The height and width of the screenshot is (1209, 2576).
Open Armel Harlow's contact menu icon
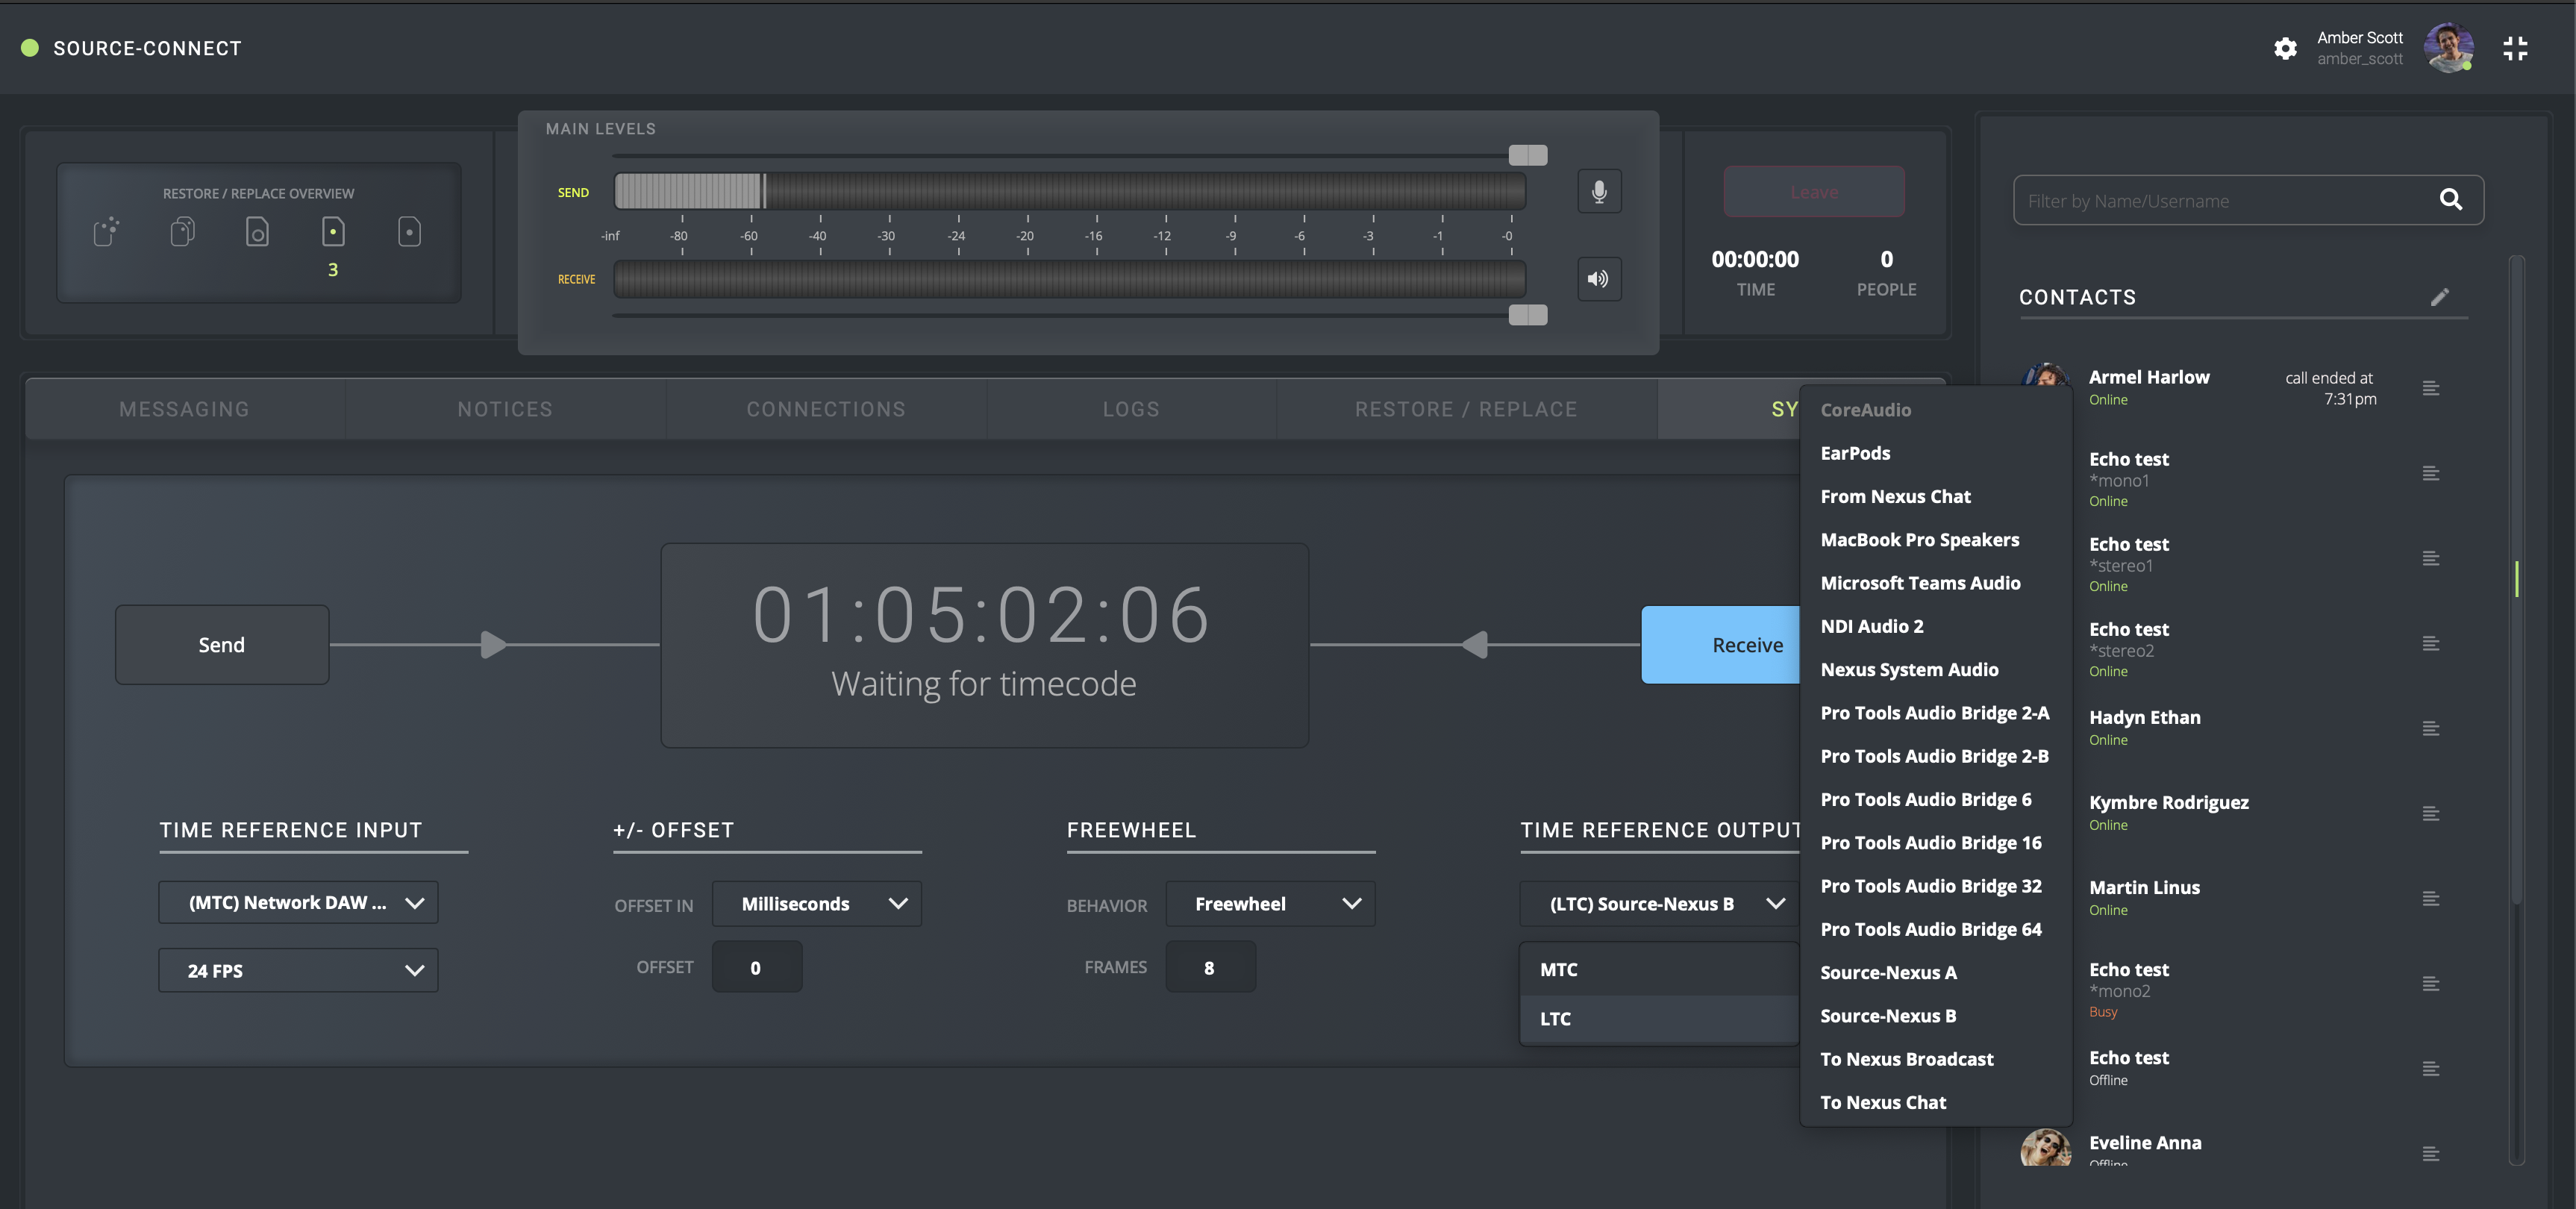[x=2431, y=388]
